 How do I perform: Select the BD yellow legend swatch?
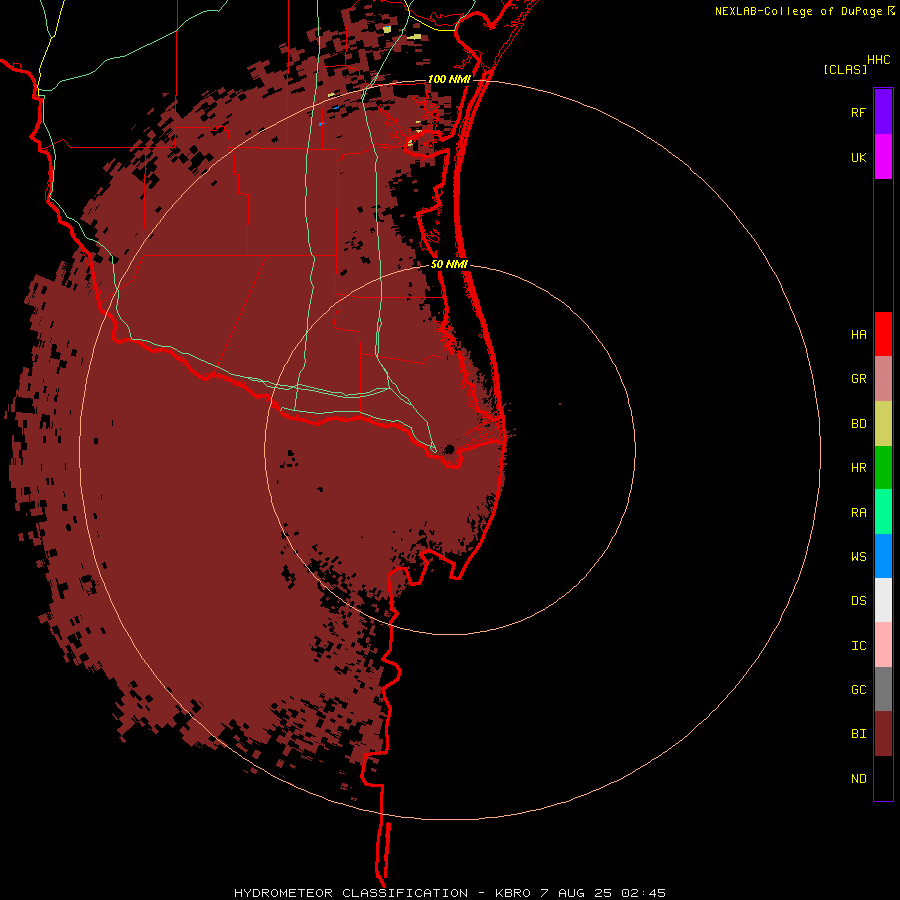click(883, 424)
